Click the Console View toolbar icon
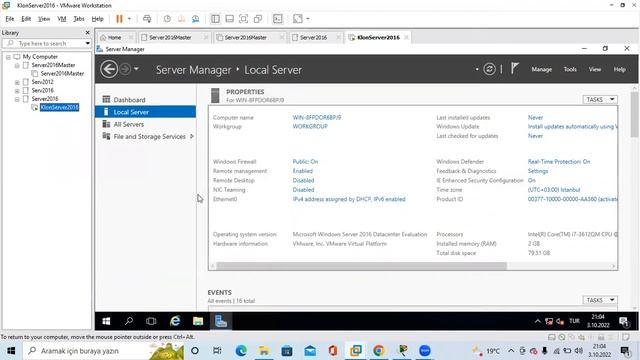Viewport: 640px width, 360px height. pyautogui.click(x=278, y=19)
